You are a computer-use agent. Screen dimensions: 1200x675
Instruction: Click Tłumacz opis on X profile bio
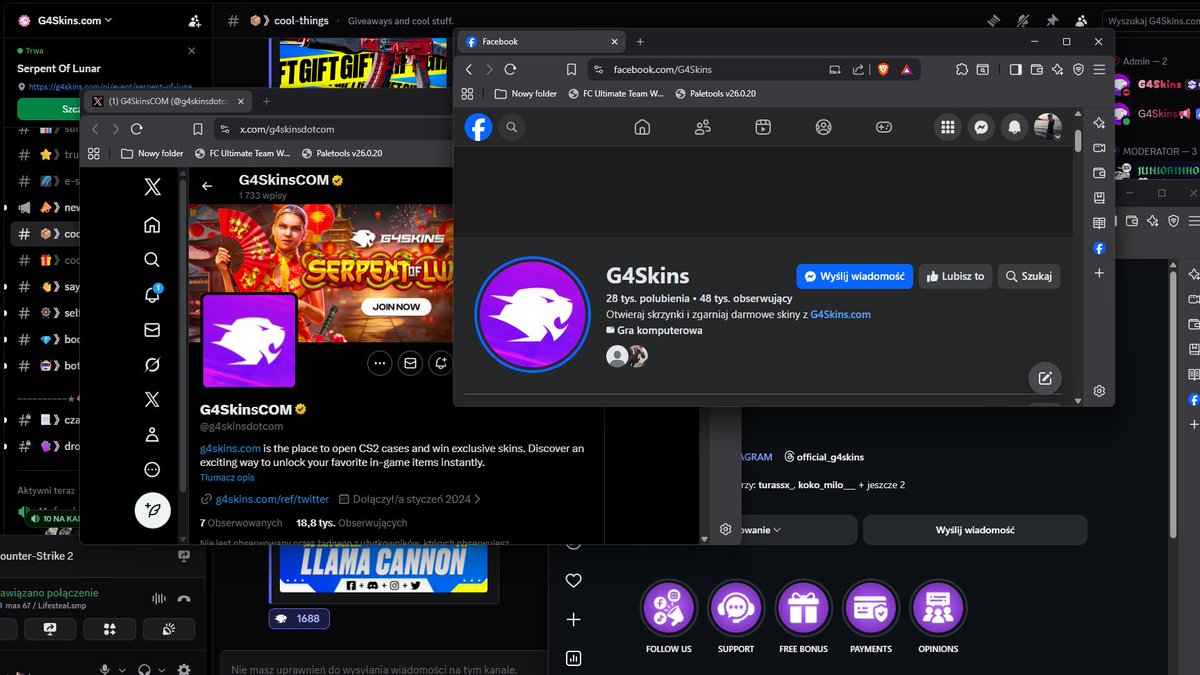click(x=227, y=478)
